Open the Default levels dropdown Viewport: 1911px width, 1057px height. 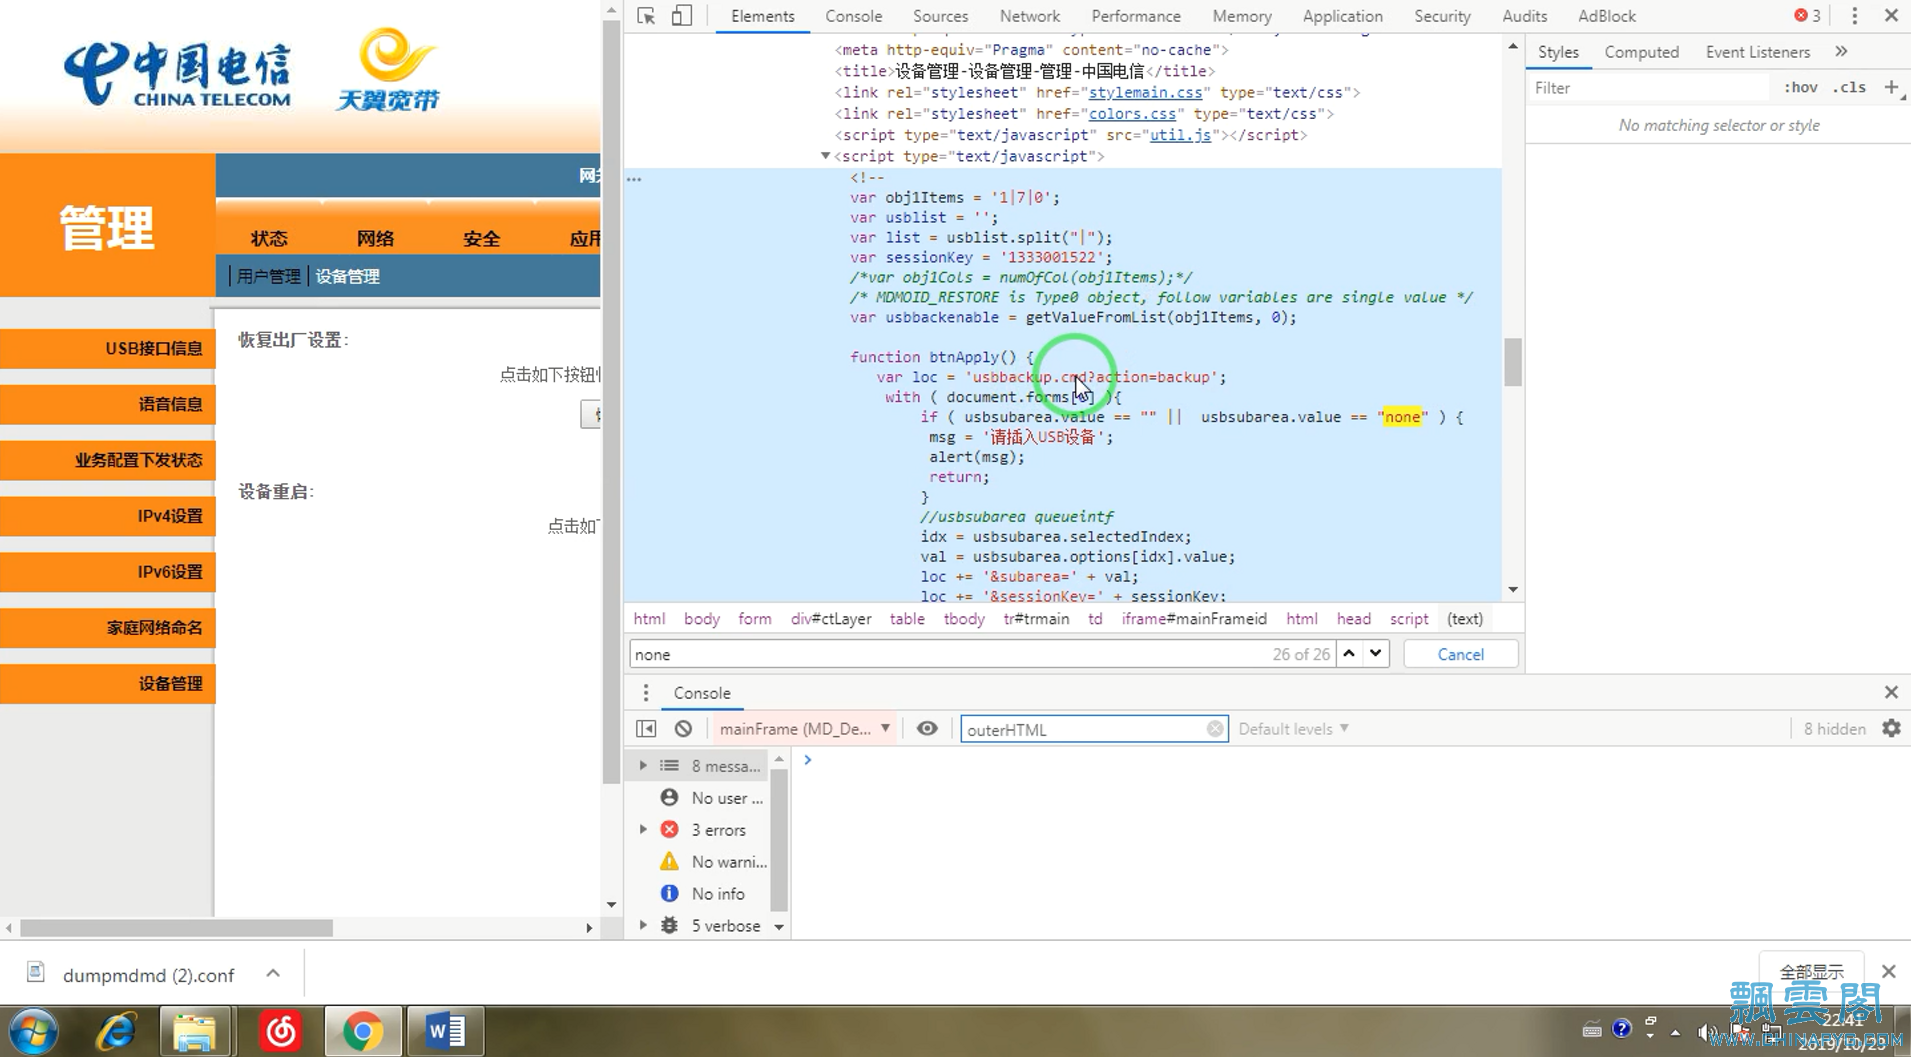tap(1293, 729)
